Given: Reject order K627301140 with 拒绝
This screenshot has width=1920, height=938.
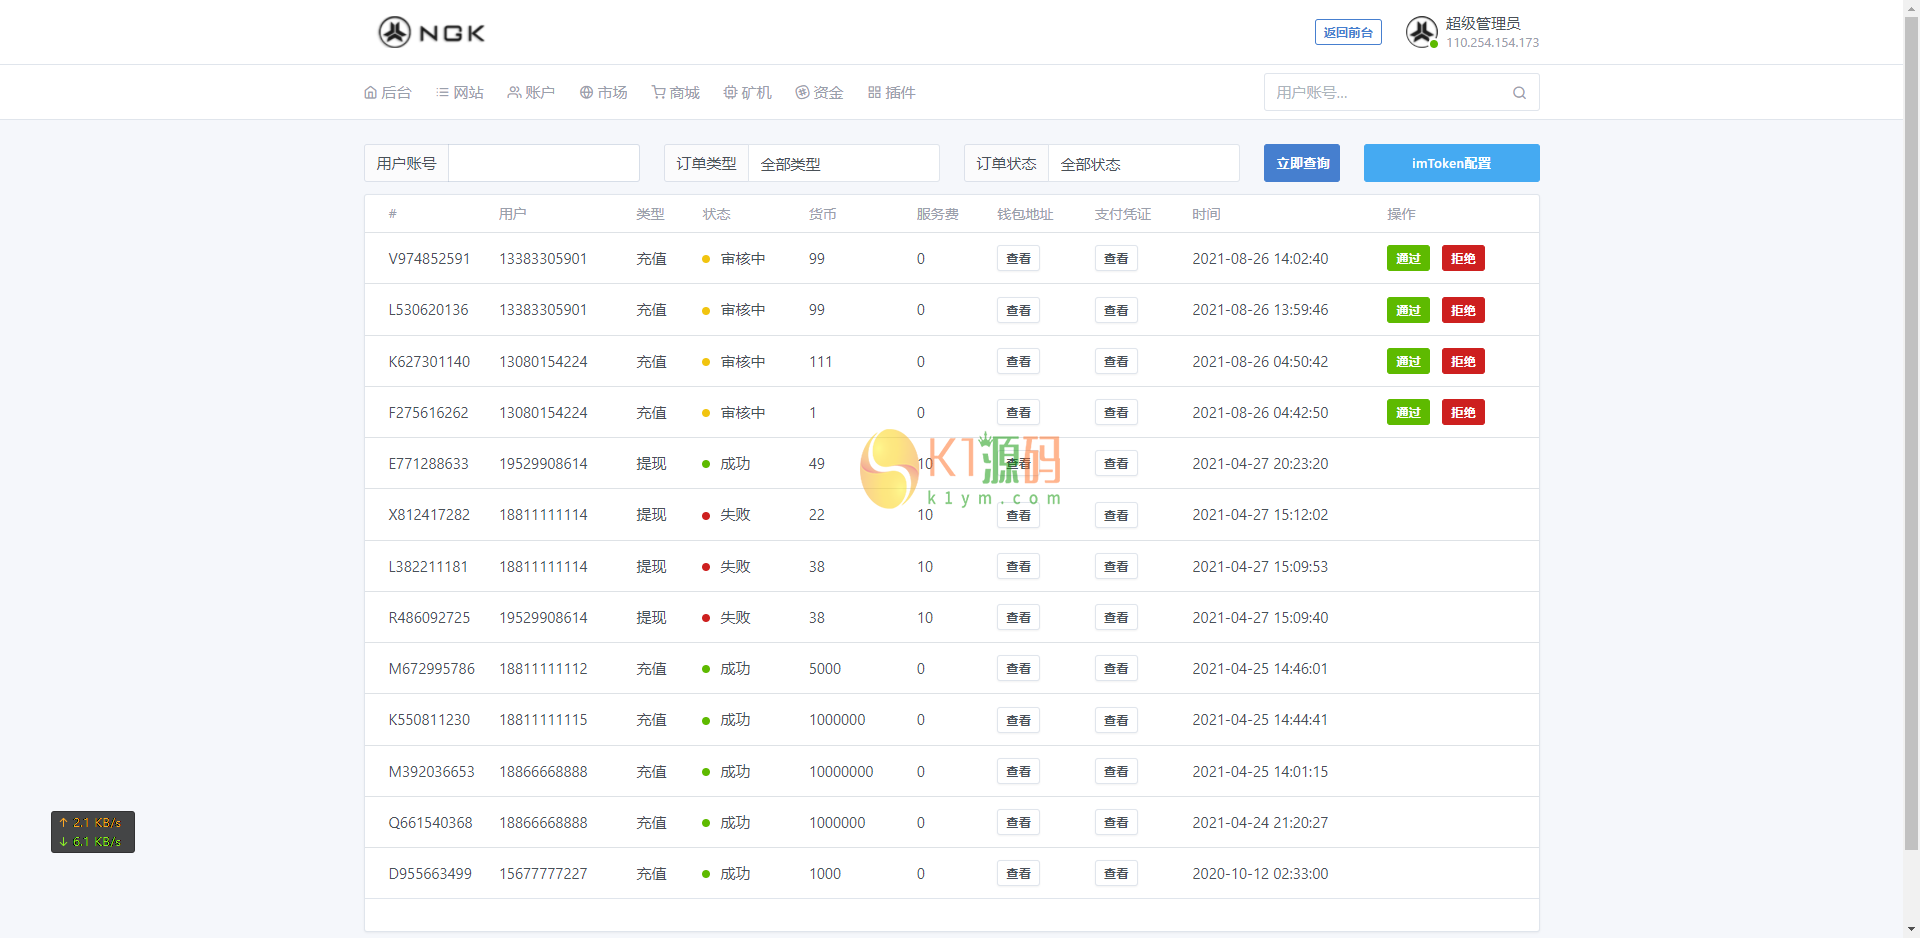Looking at the screenshot, I should 1463,362.
